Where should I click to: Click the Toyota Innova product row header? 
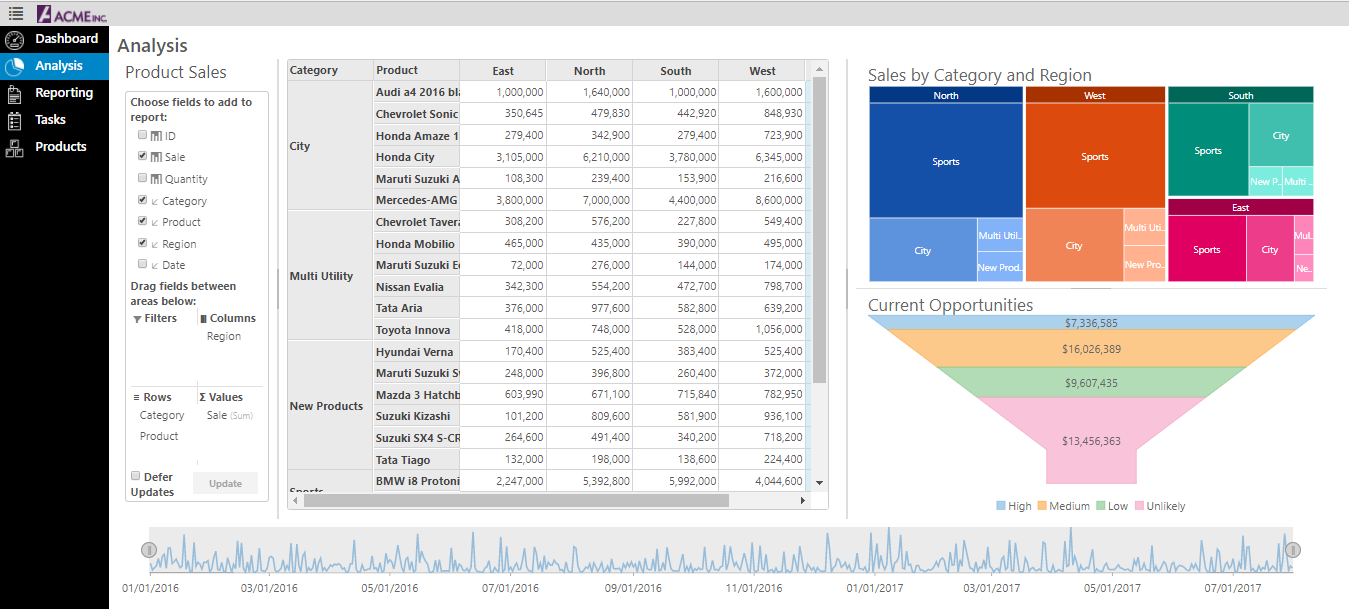[x=416, y=330]
